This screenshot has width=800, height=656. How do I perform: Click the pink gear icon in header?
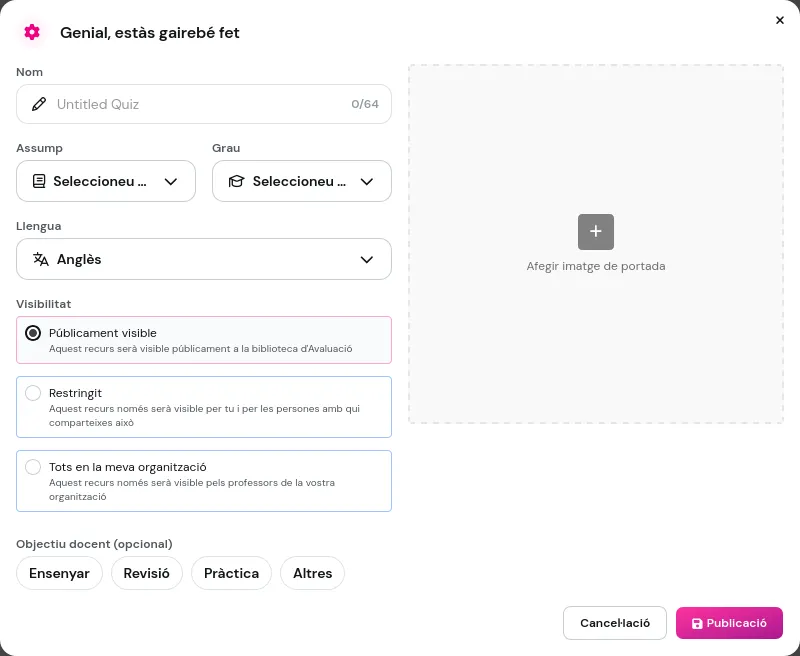coord(32,32)
